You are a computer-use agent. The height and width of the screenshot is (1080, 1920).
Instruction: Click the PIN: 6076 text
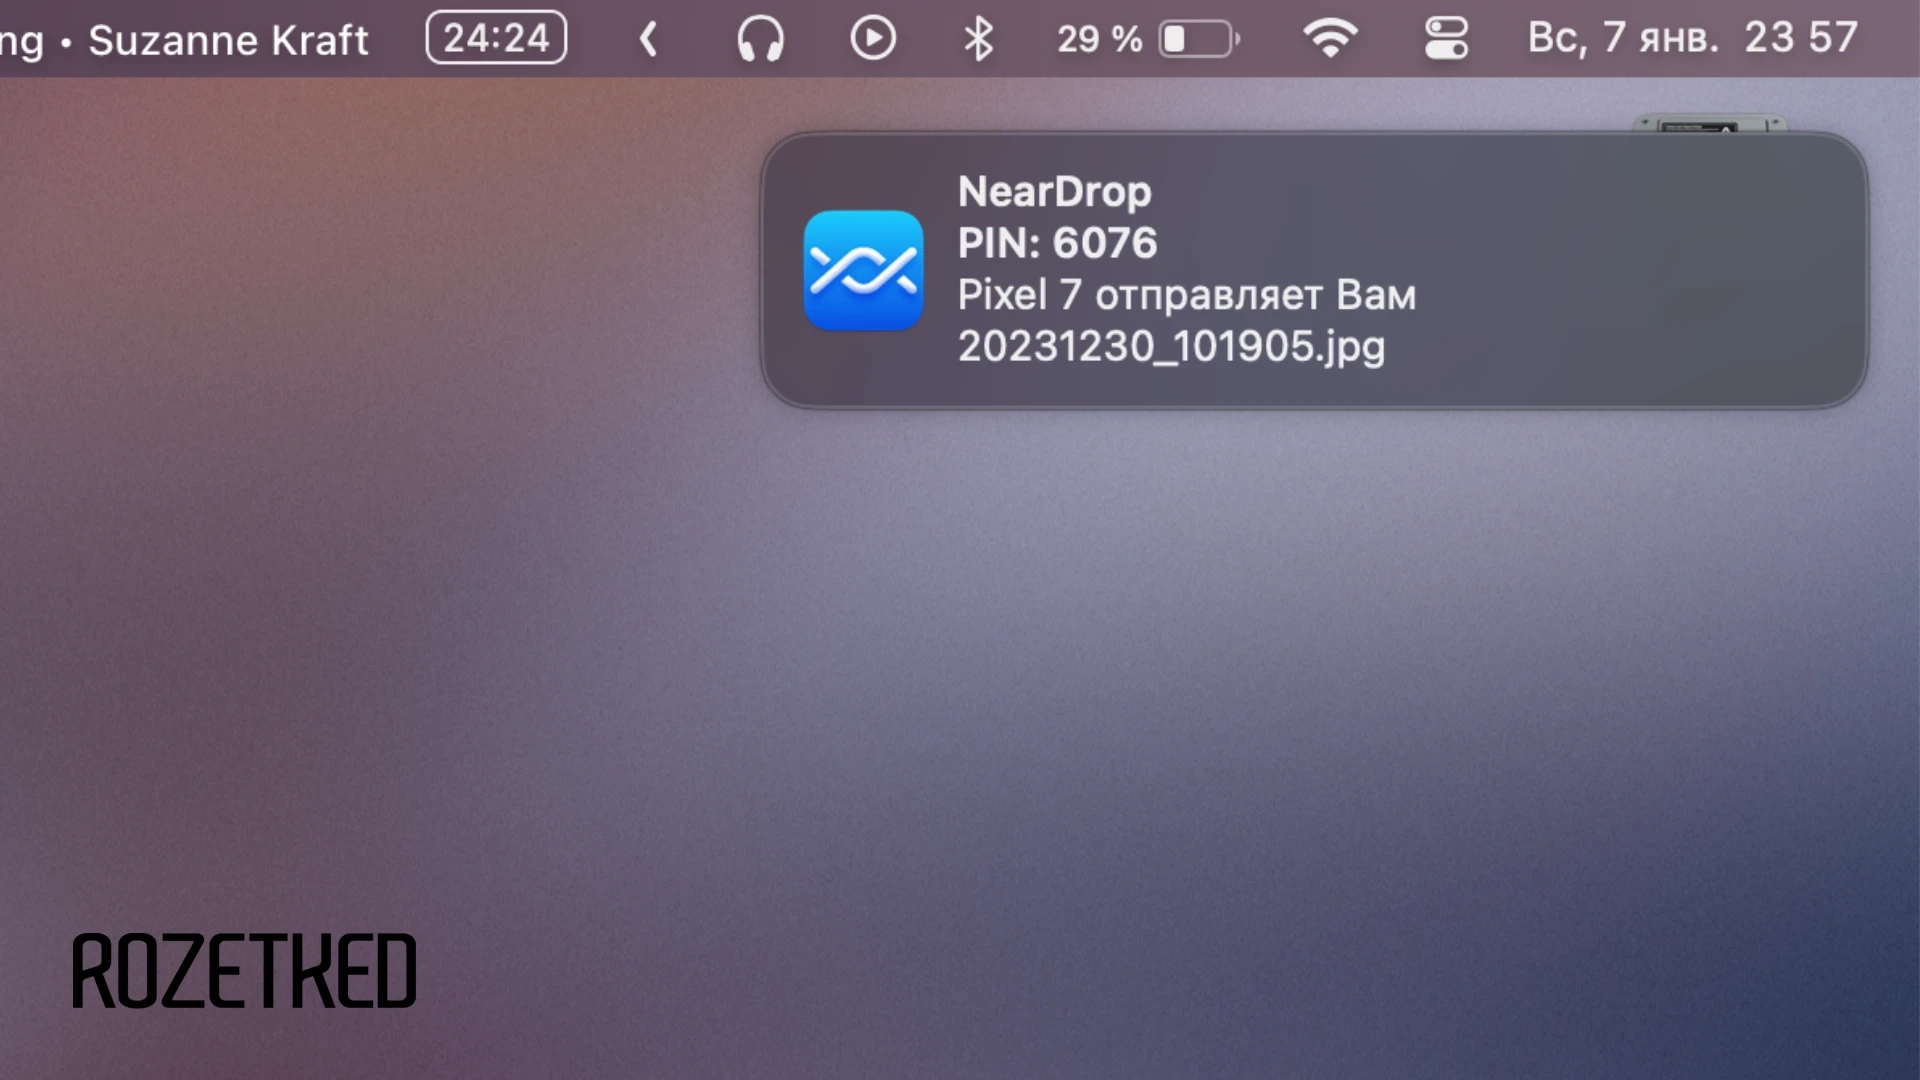pos(1057,243)
